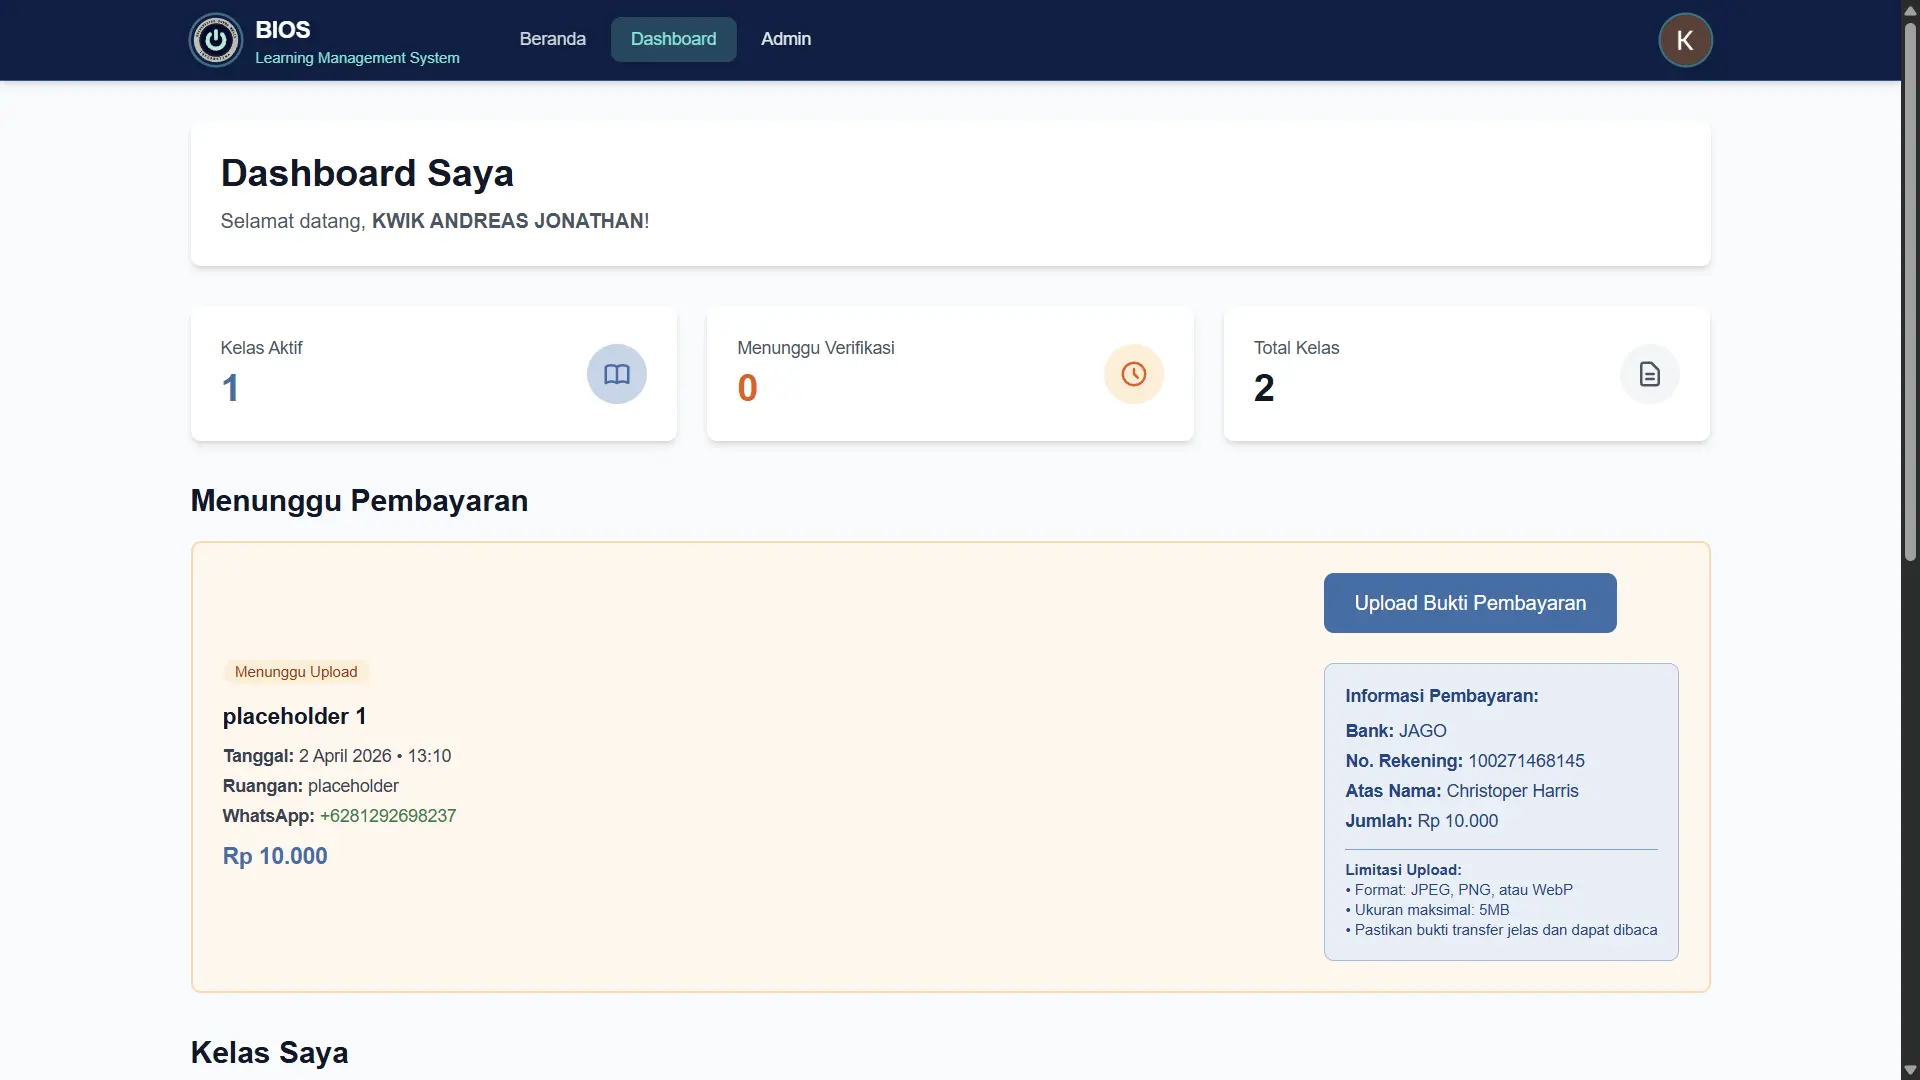Open the user avatar K menu
The width and height of the screenshot is (1920, 1080).
click(x=1685, y=40)
